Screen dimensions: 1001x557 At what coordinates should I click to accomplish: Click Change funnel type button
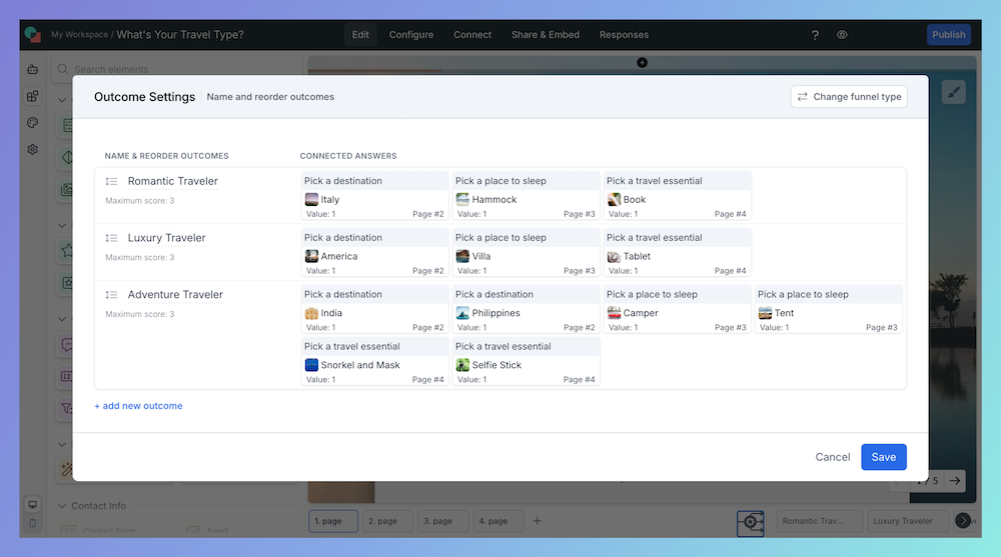coord(848,97)
